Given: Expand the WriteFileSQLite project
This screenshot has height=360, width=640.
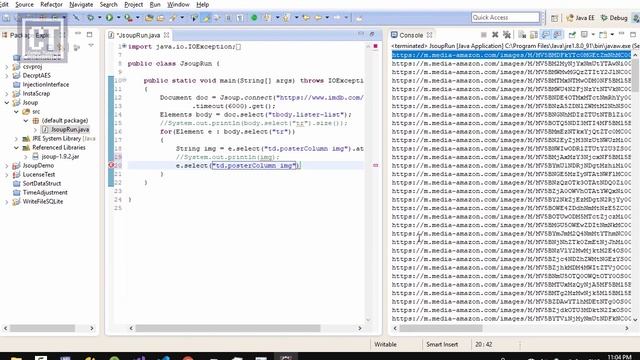Looking at the screenshot, I should [x=7, y=202].
